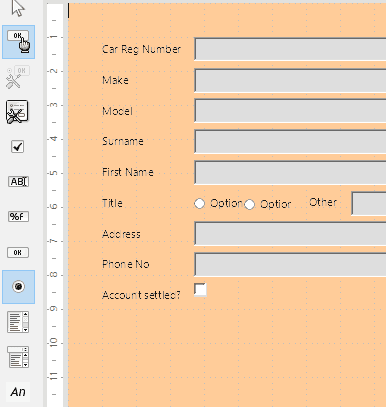Select the Account settled? label
Screen dimensions: 386x407
click(141, 295)
